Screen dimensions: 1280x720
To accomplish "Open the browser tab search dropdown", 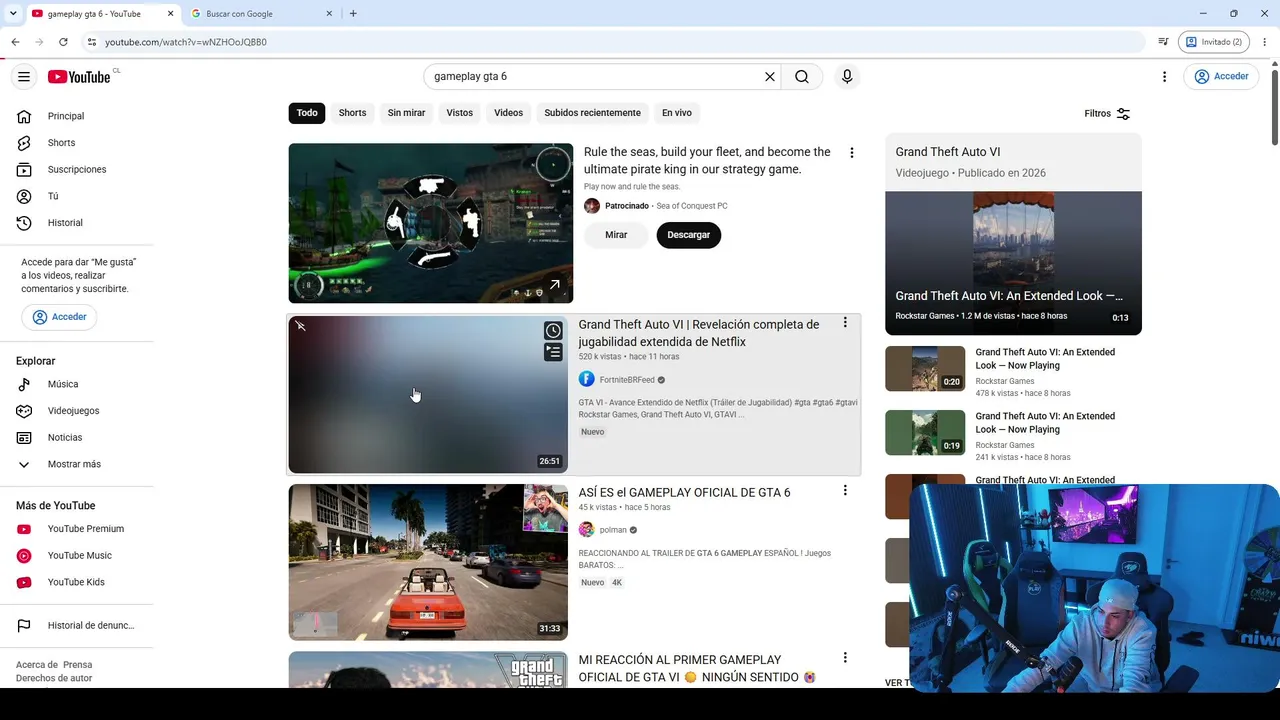I will point(13,14).
